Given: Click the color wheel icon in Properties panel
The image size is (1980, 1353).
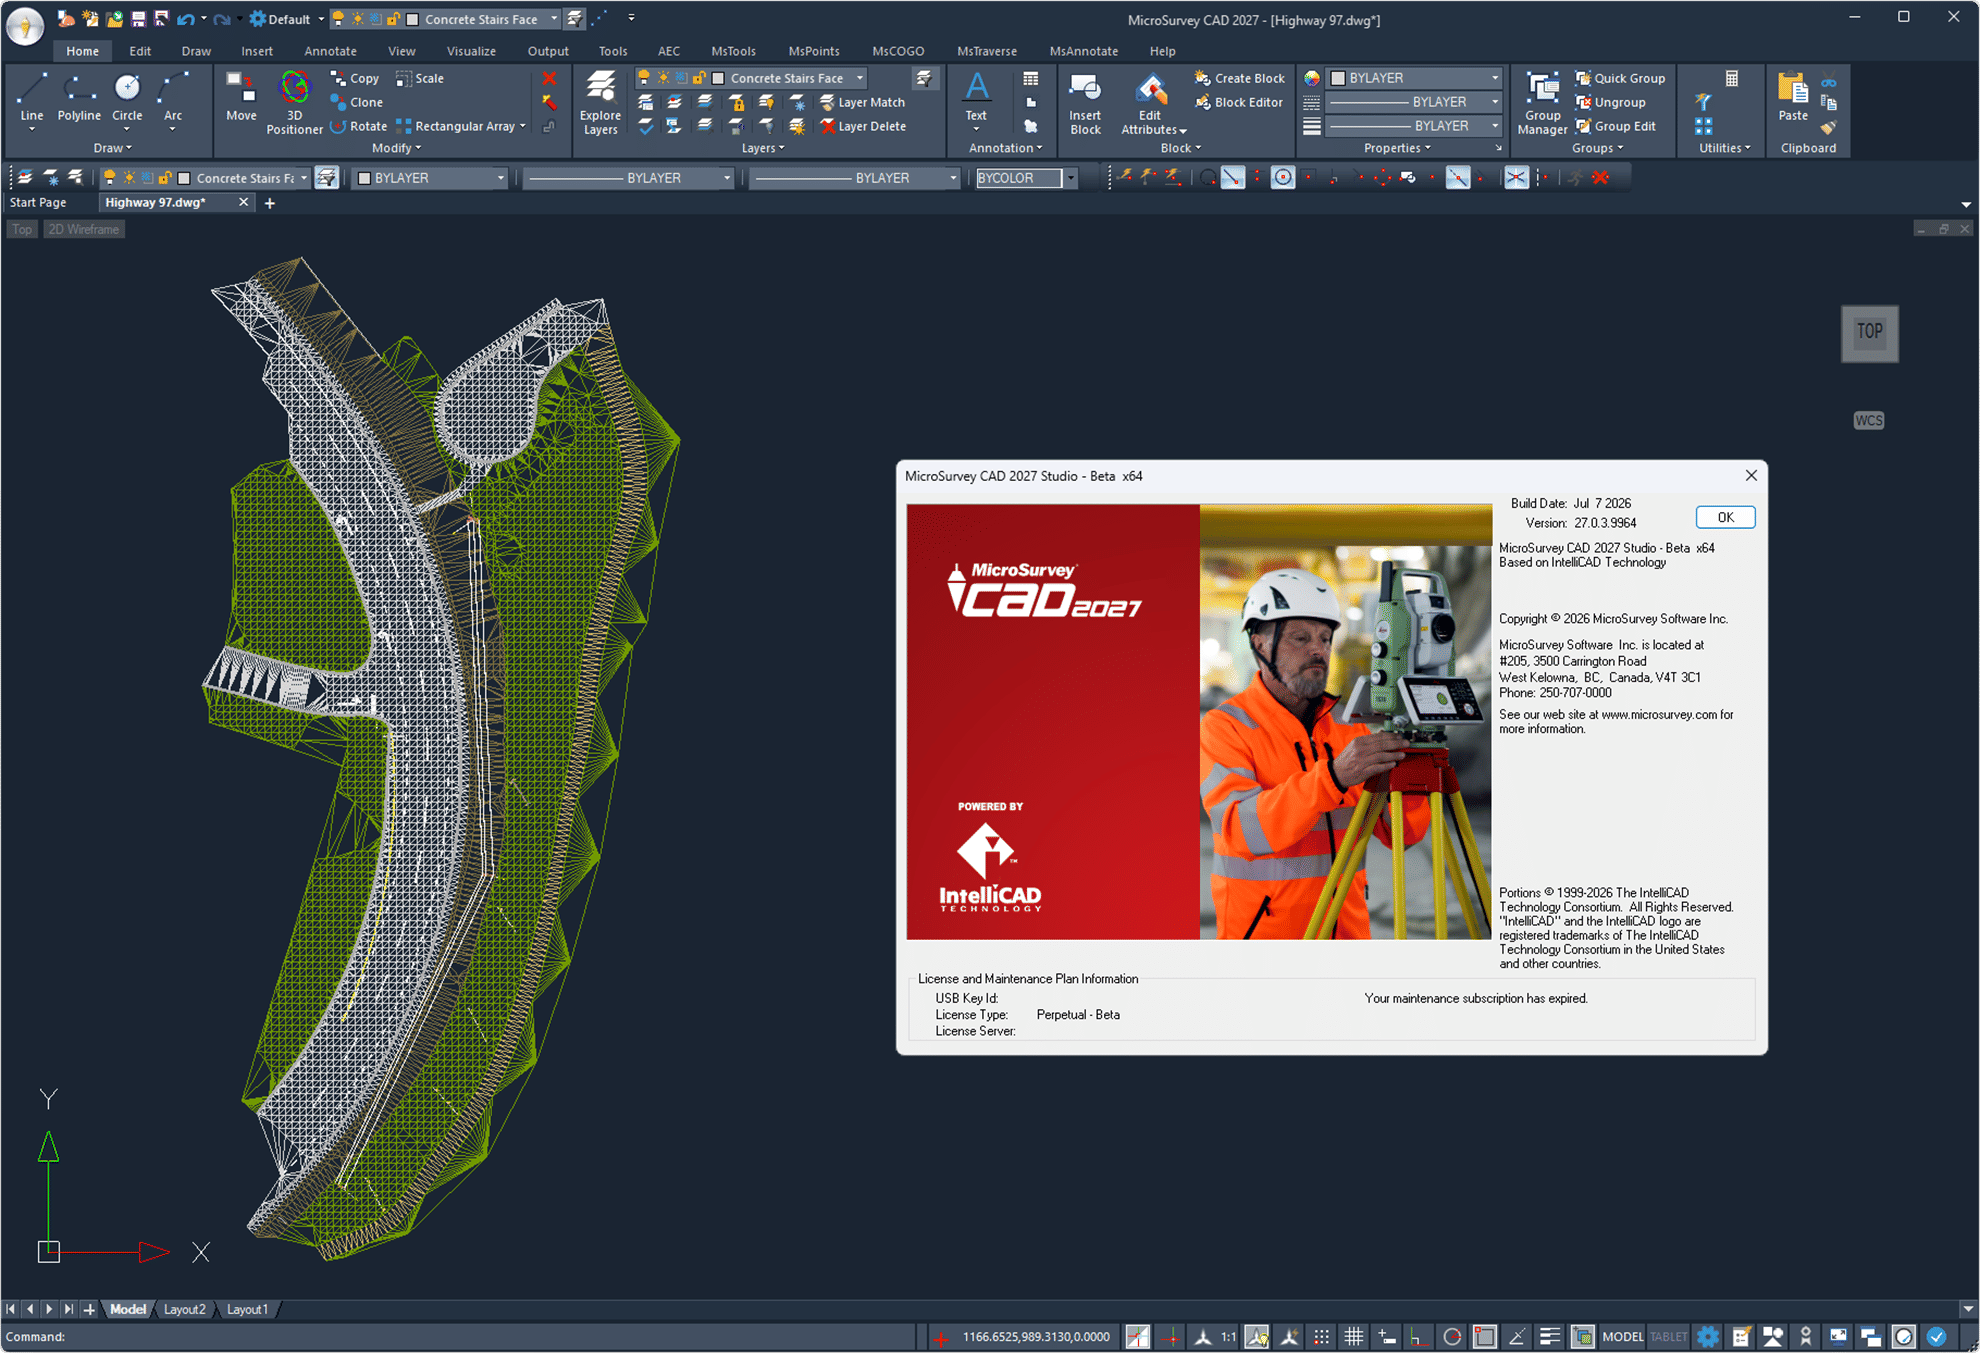Looking at the screenshot, I should tap(1312, 78).
